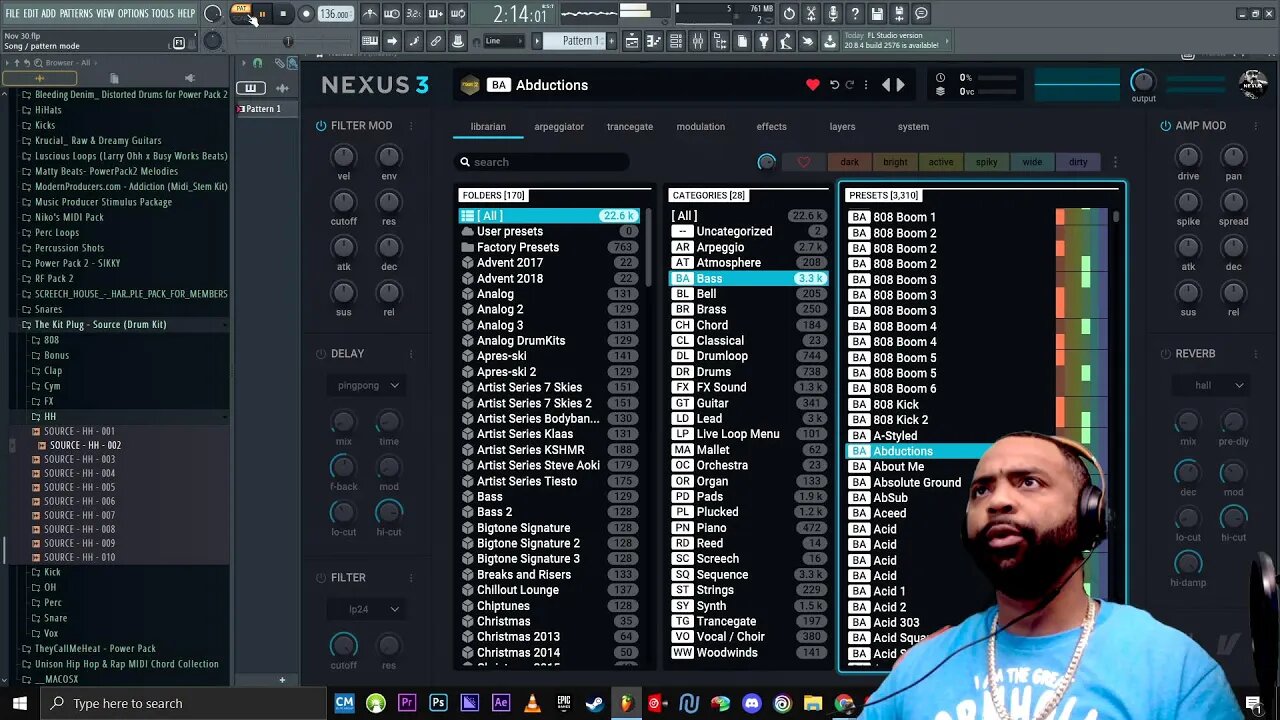Open the piano roll view icon
This screenshot has width=1280, height=720.
pyautogui.click(x=654, y=41)
